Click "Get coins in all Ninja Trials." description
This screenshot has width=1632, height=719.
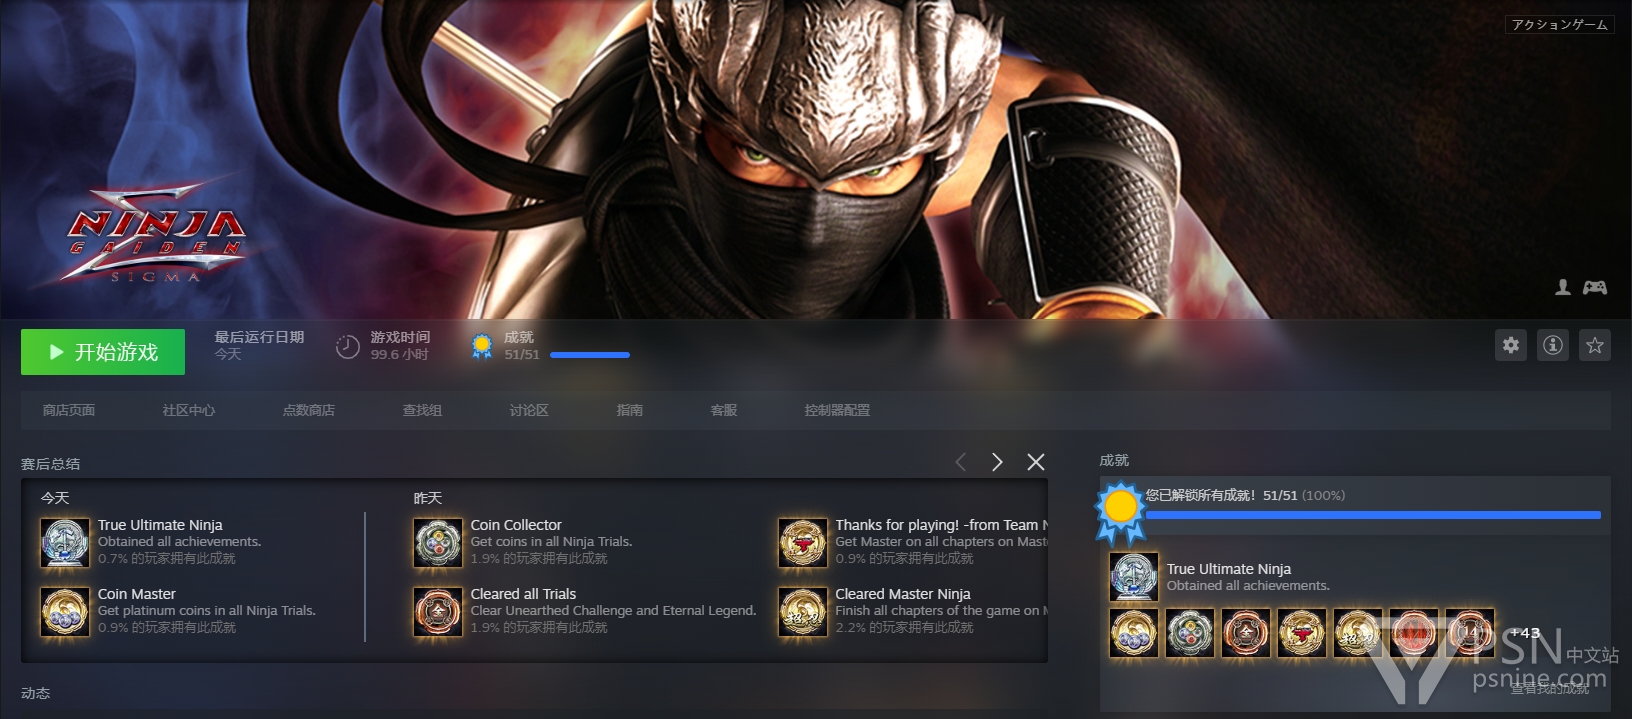tap(552, 541)
